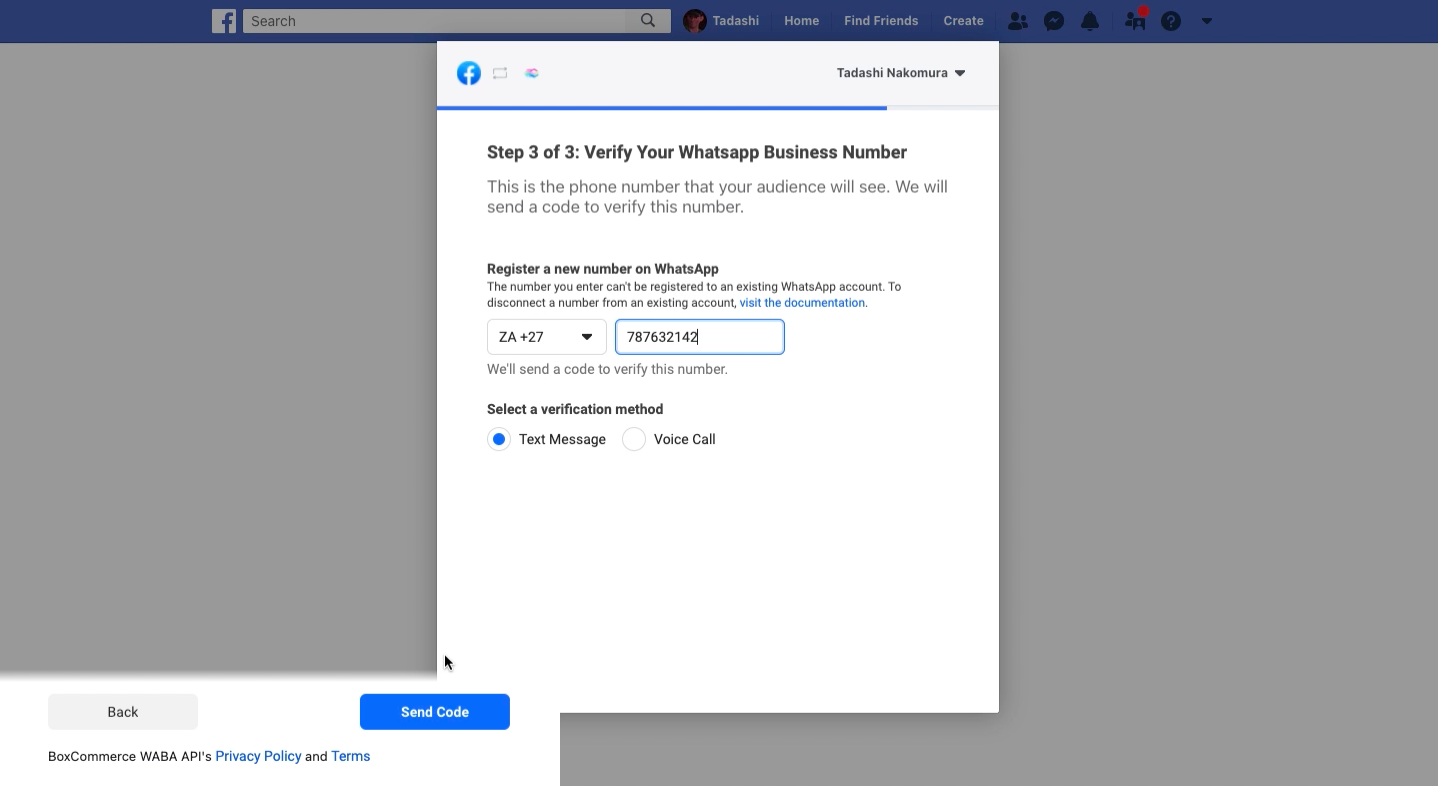Open Tadashi's profile avatar in top bar
Screen dimensions: 1438x786
pyautogui.click(x=695, y=21)
